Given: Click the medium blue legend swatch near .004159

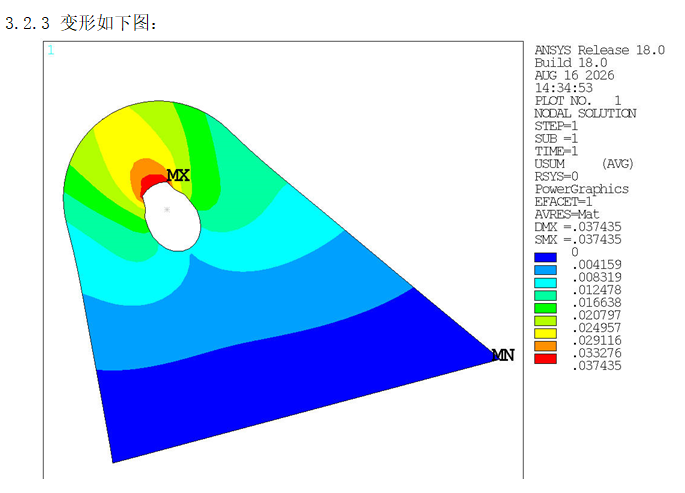Looking at the screenshot, I should [x=545, y=270].
